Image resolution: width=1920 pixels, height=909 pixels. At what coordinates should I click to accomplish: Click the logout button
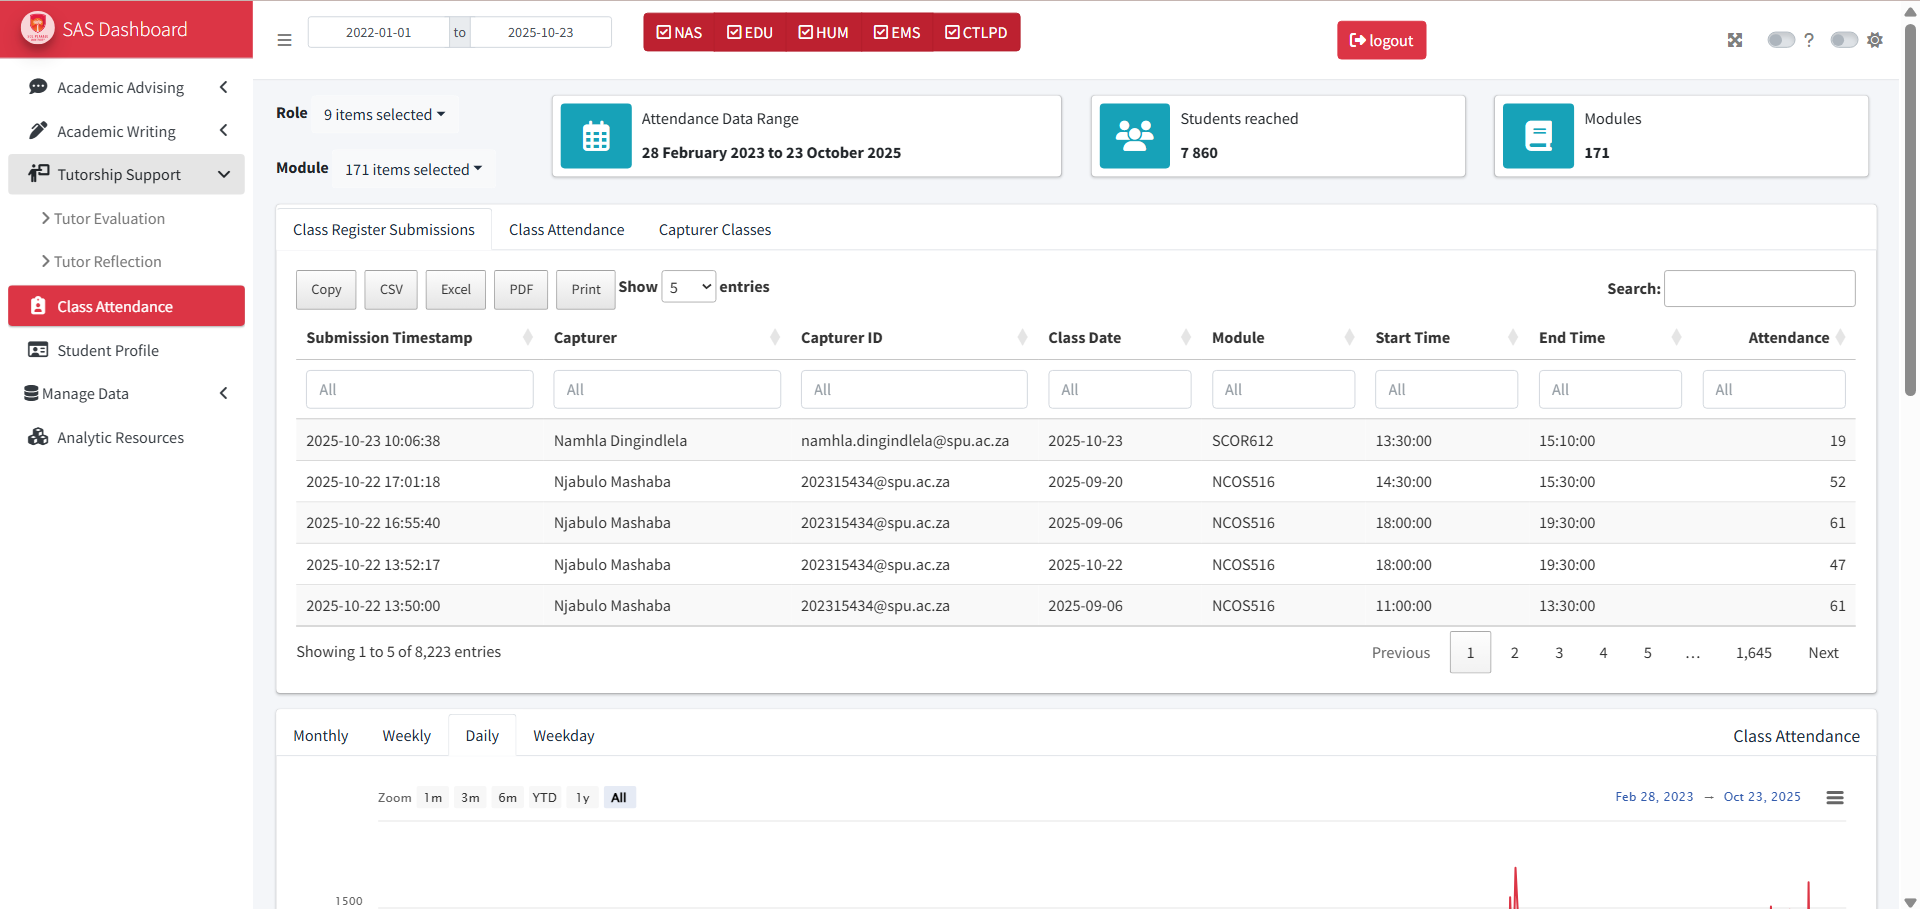tap(1381, 40)
